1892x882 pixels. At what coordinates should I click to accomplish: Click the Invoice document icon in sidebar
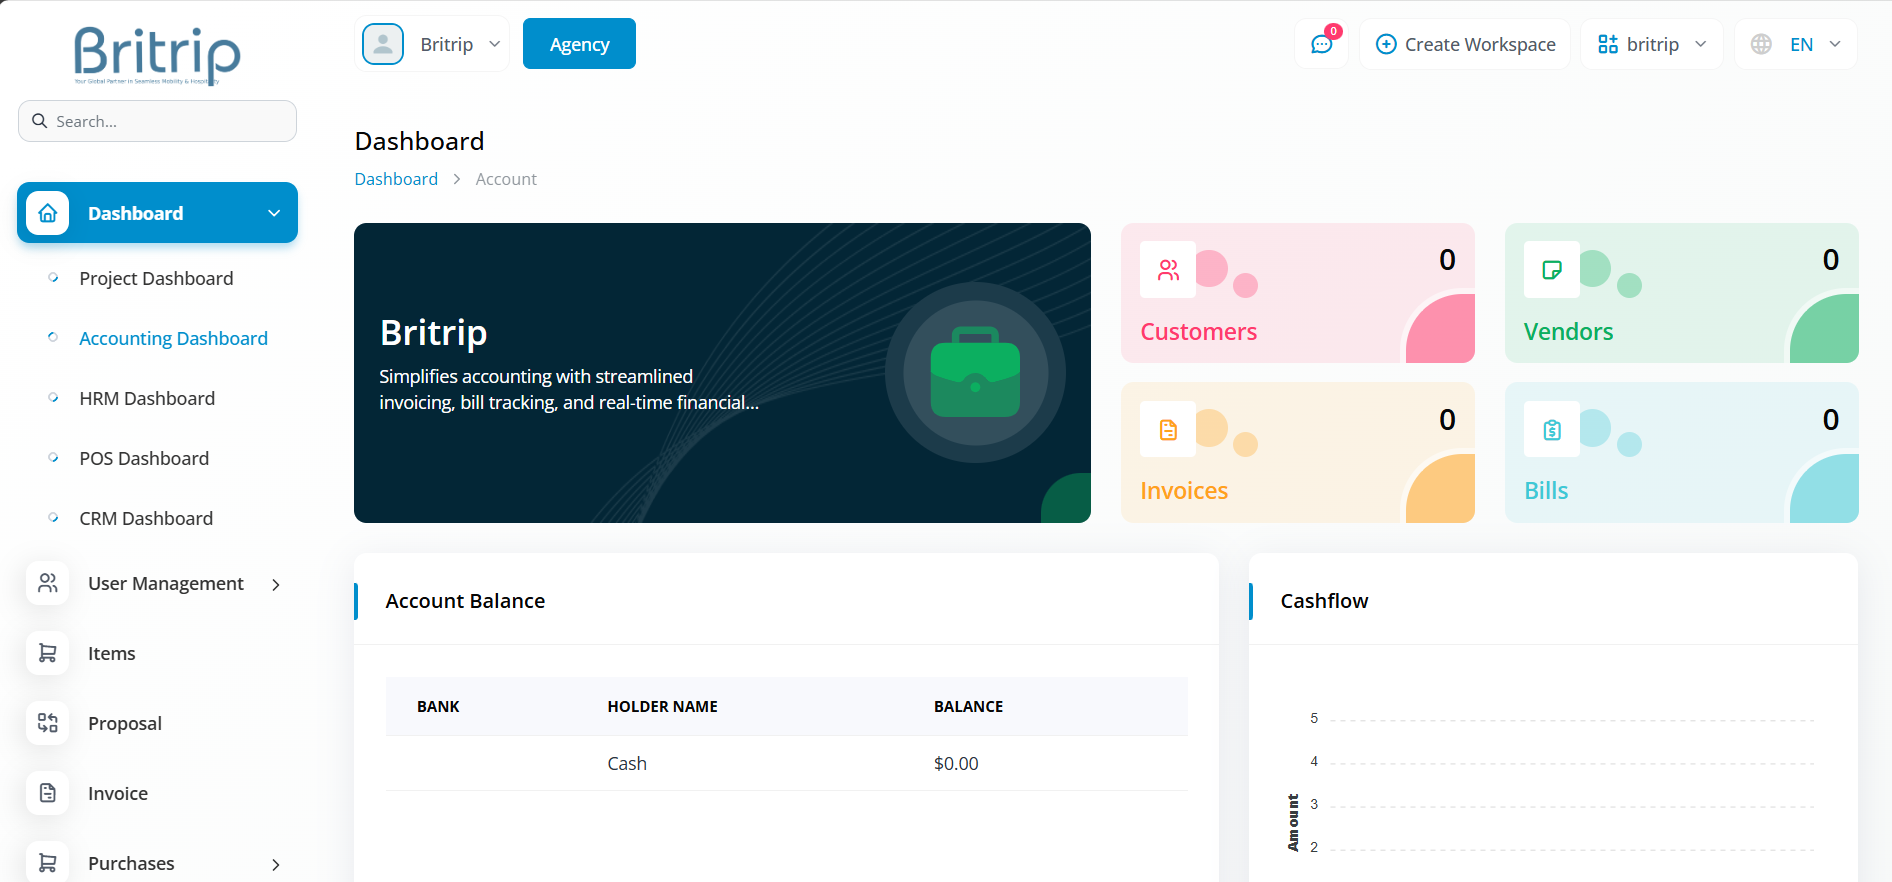point(47,793)
